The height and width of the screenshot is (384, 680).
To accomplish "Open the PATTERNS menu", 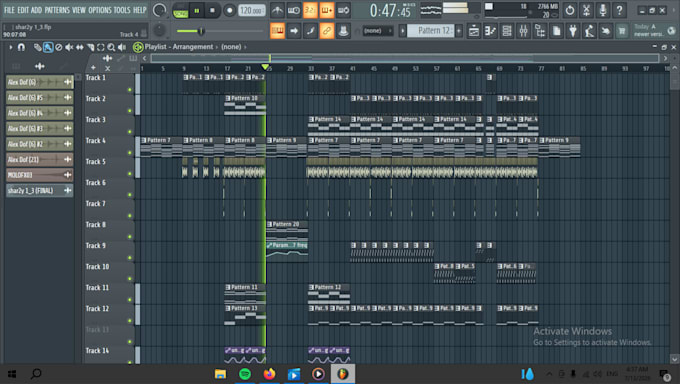I will click(x=57, y=10).
